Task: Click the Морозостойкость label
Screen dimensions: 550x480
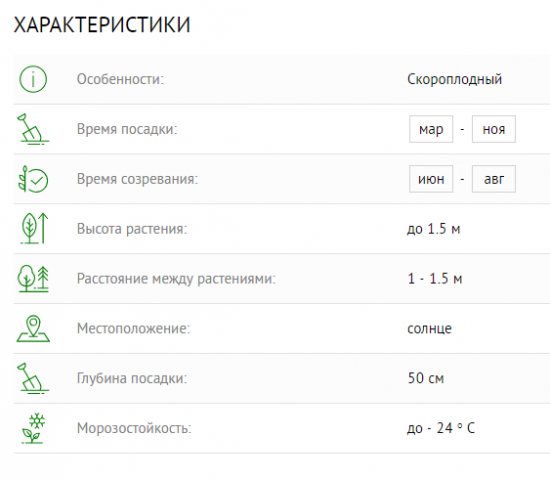Action: pos(134,428)
